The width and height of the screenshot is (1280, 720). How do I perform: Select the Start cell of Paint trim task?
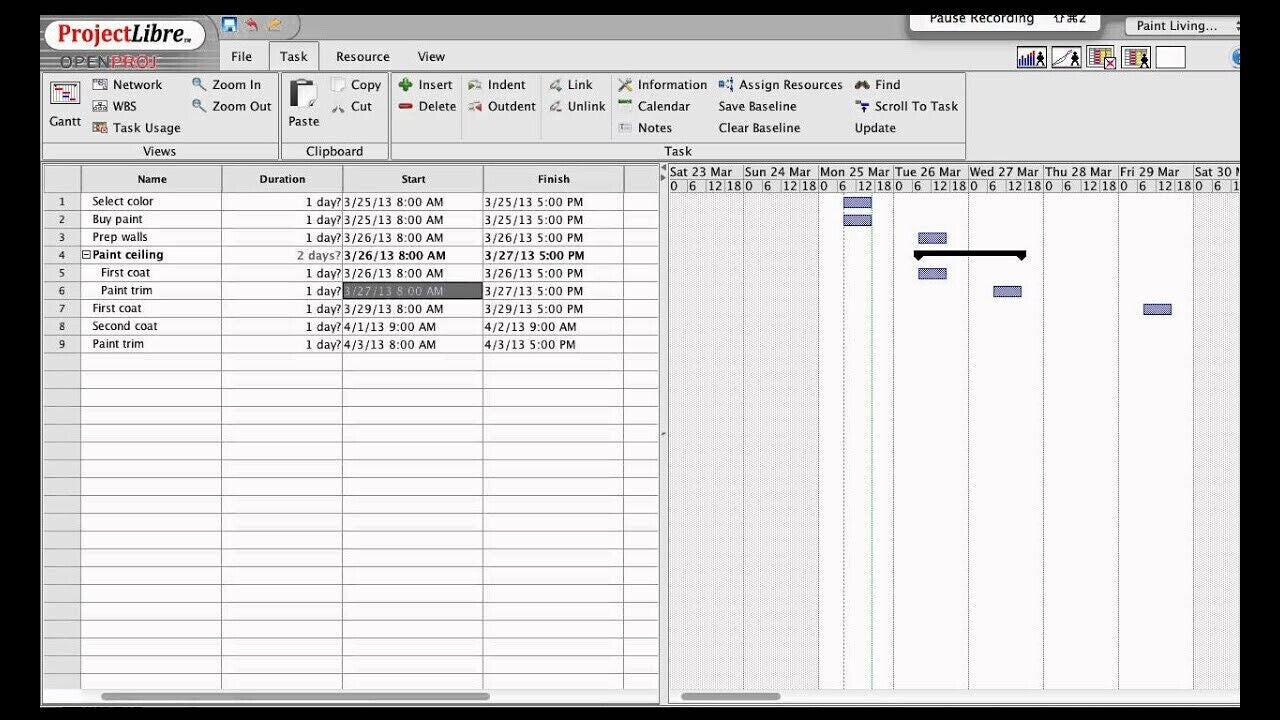click(x=413, y=290)
